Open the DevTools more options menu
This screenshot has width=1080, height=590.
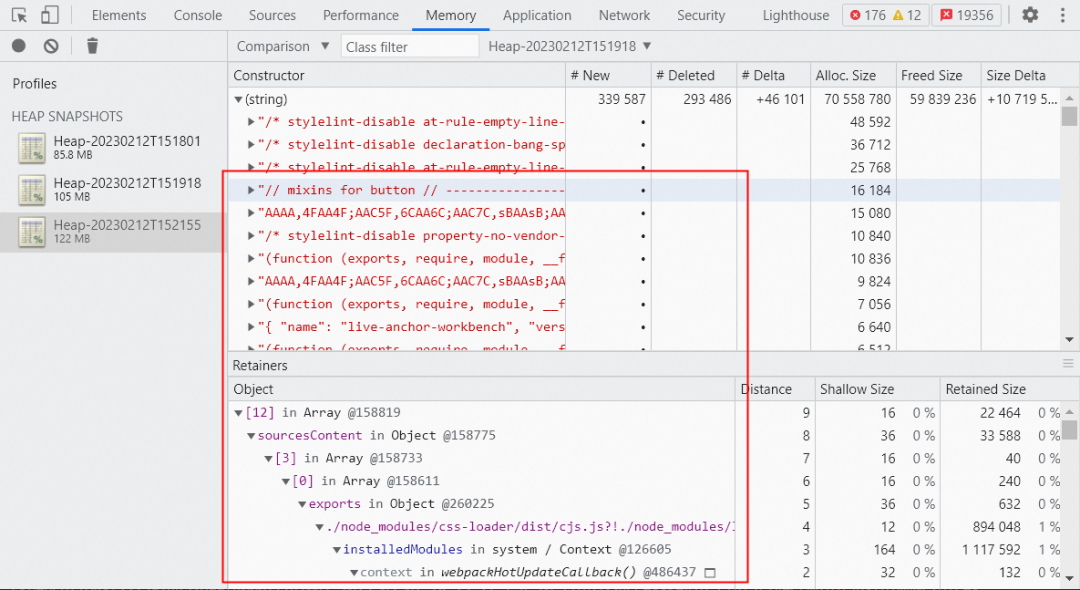[x=1063, y=15]
